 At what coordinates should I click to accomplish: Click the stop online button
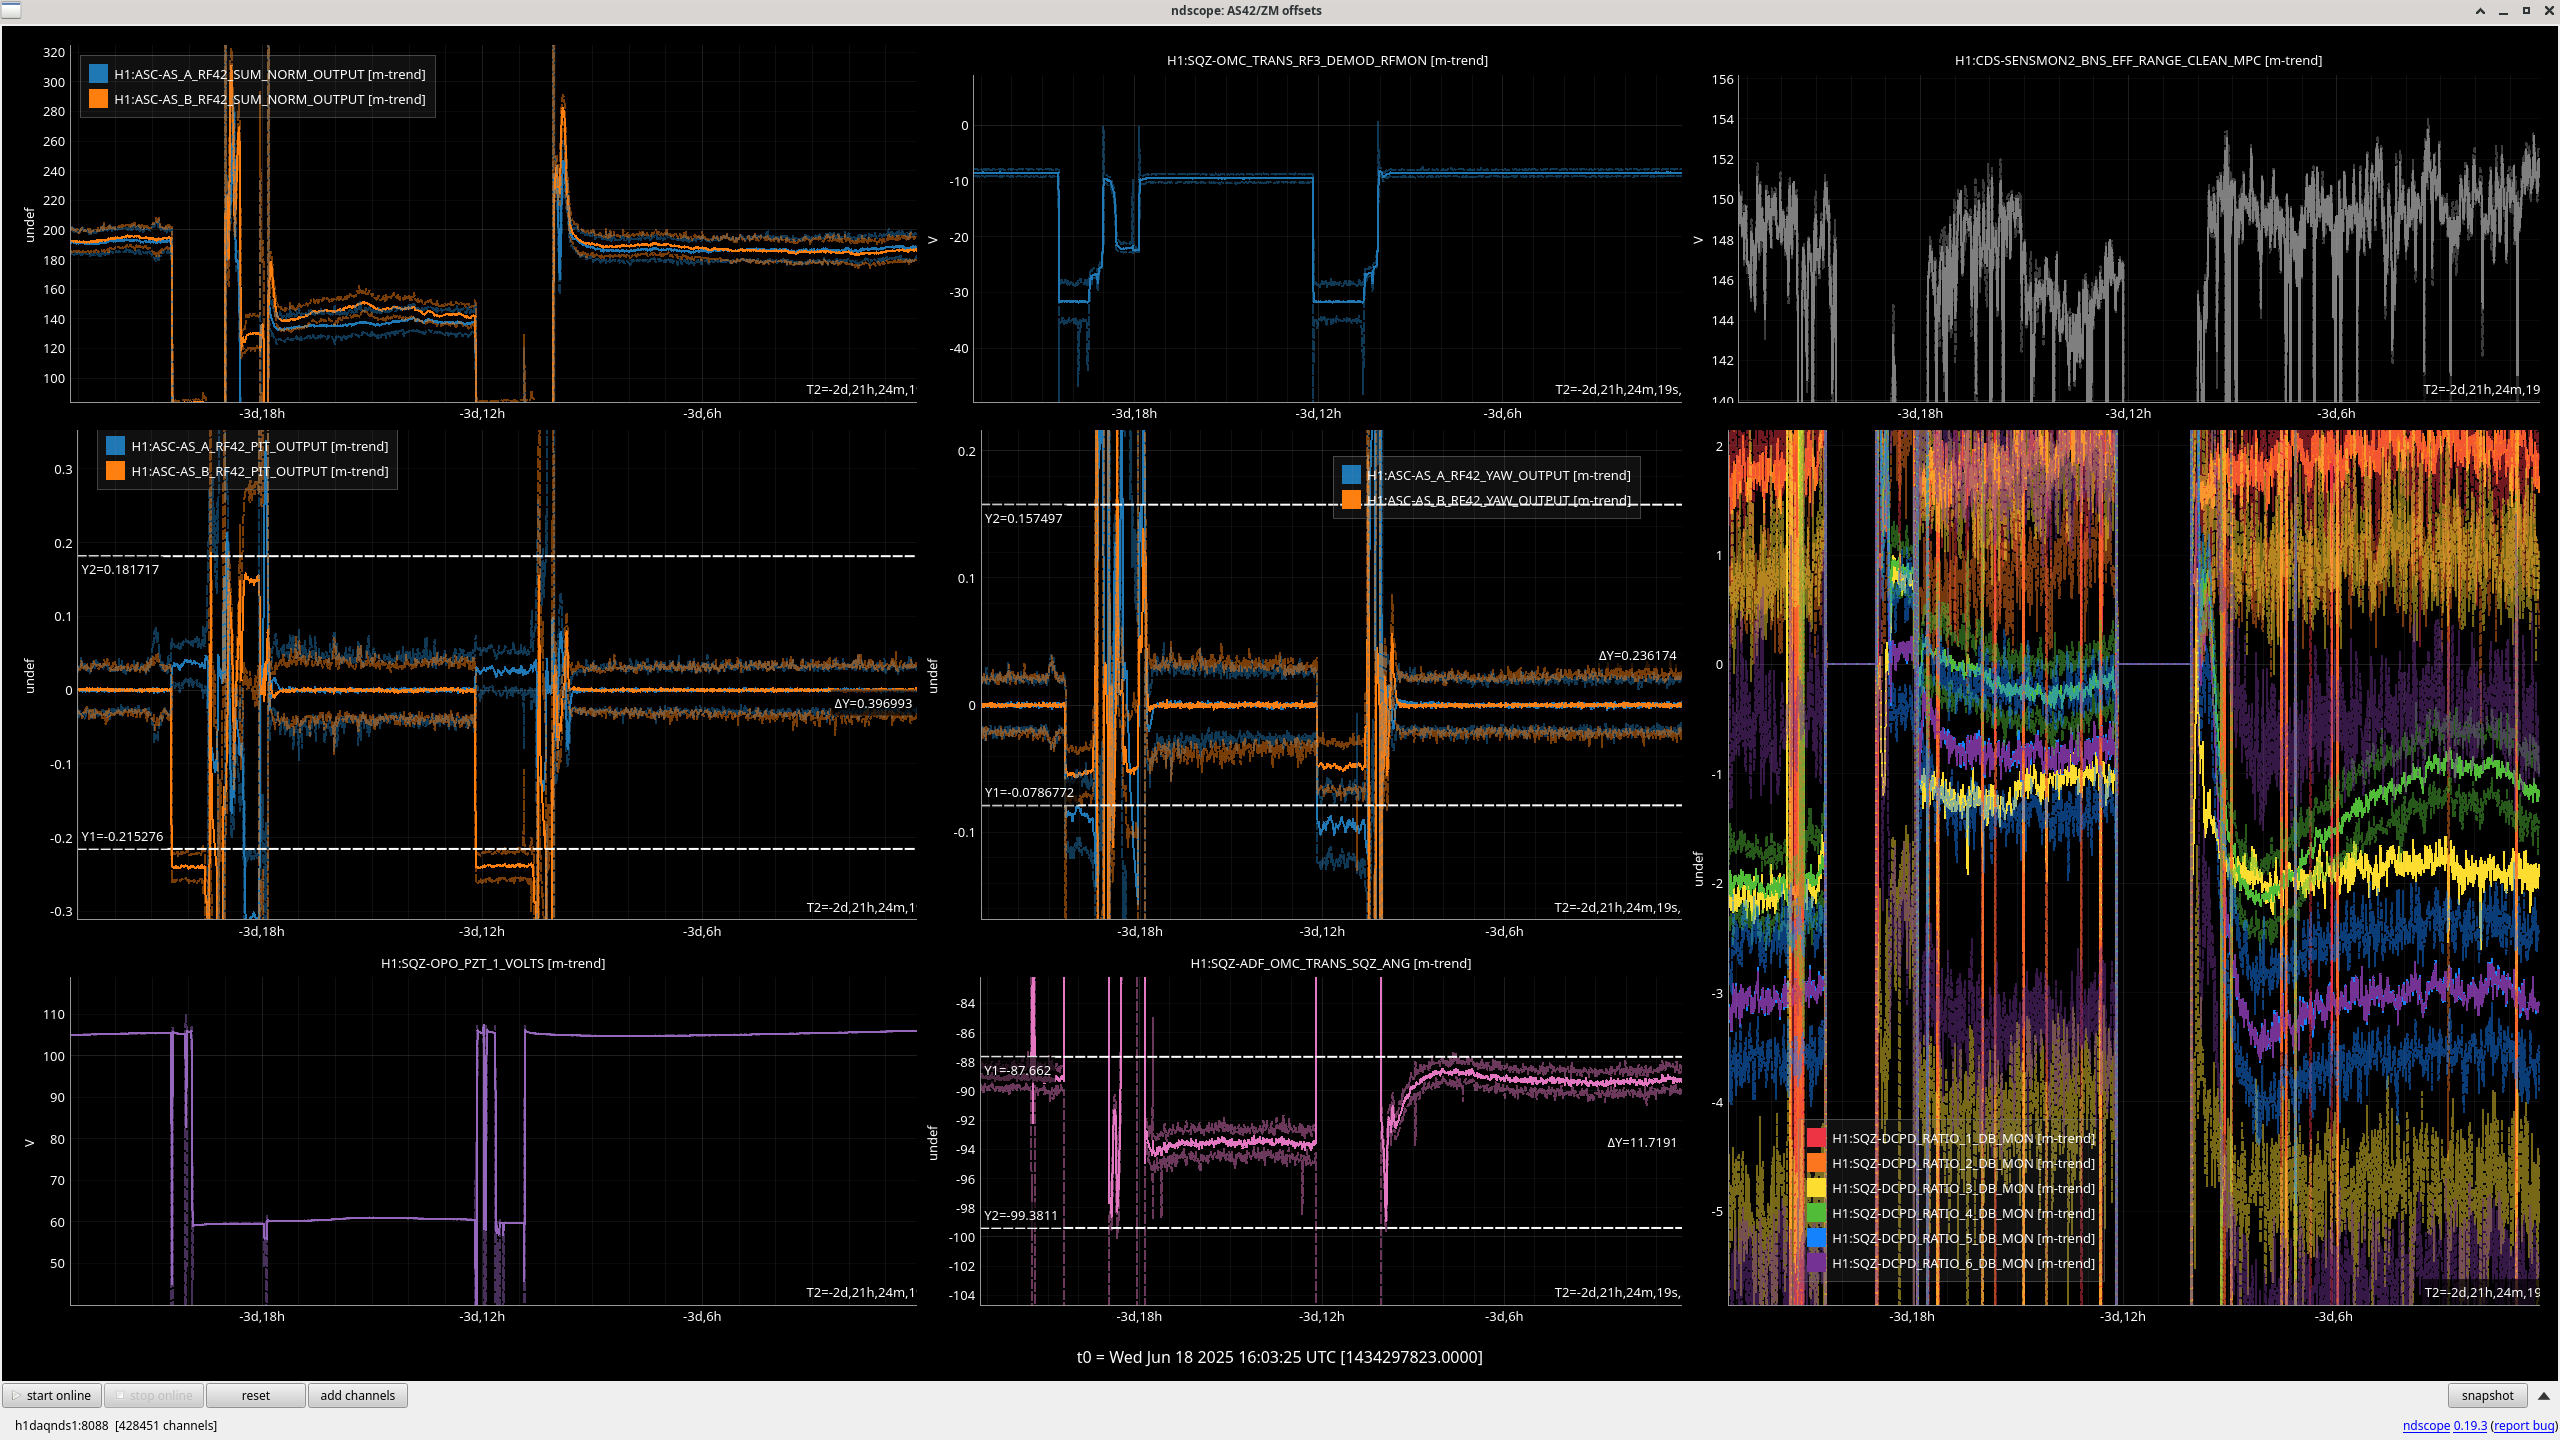click(x=154, y=1395)
